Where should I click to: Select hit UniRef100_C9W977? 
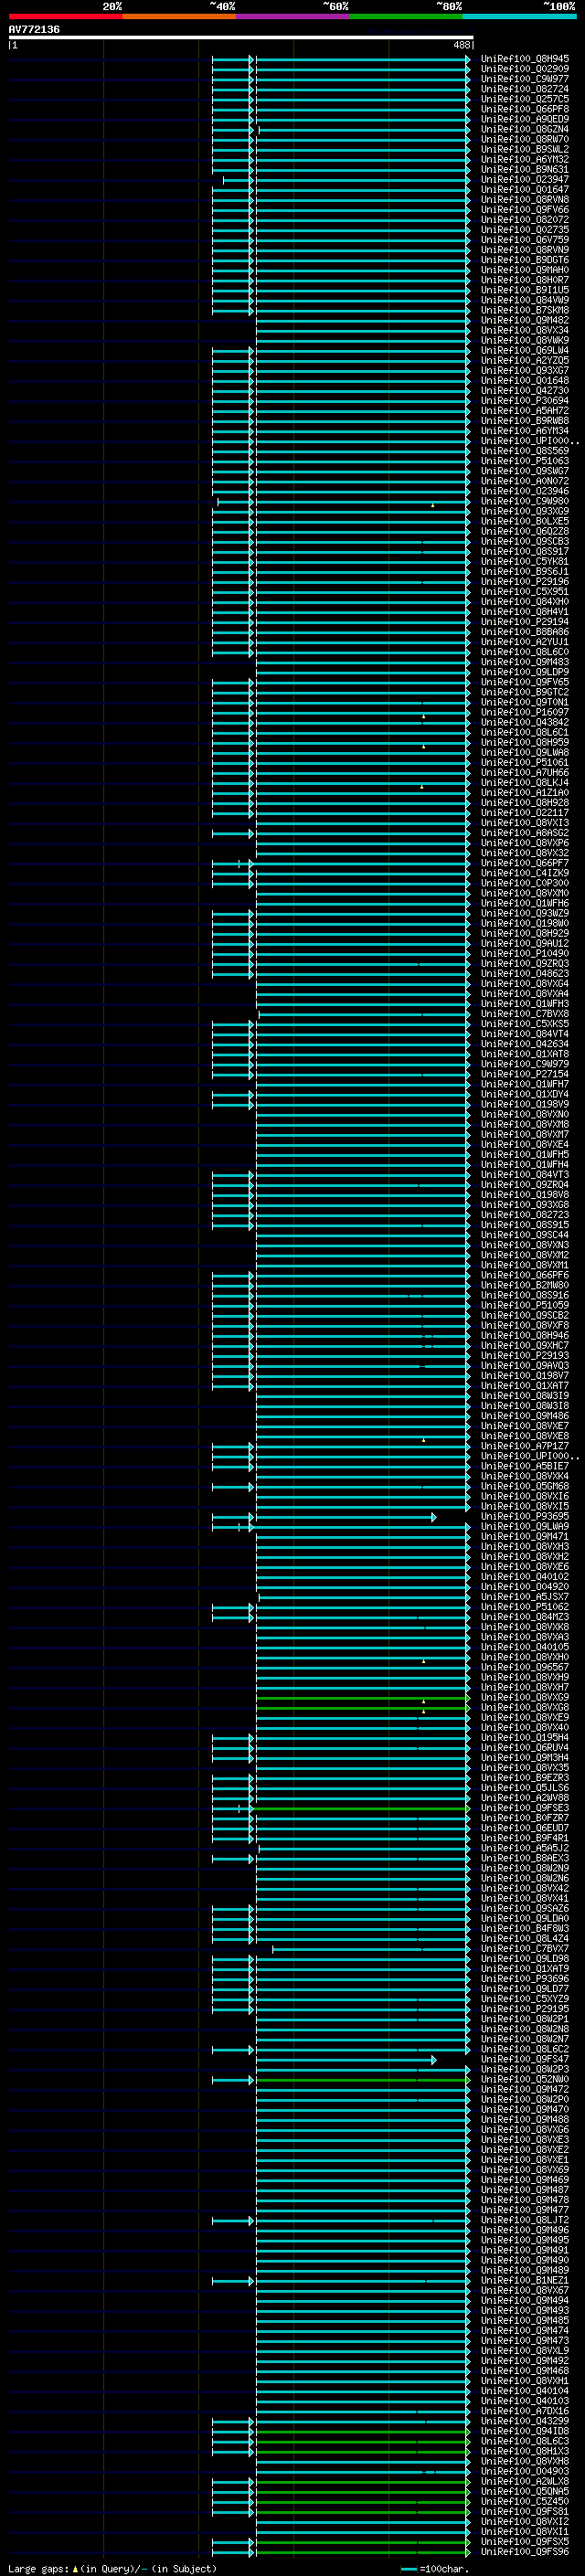(525, 79)
